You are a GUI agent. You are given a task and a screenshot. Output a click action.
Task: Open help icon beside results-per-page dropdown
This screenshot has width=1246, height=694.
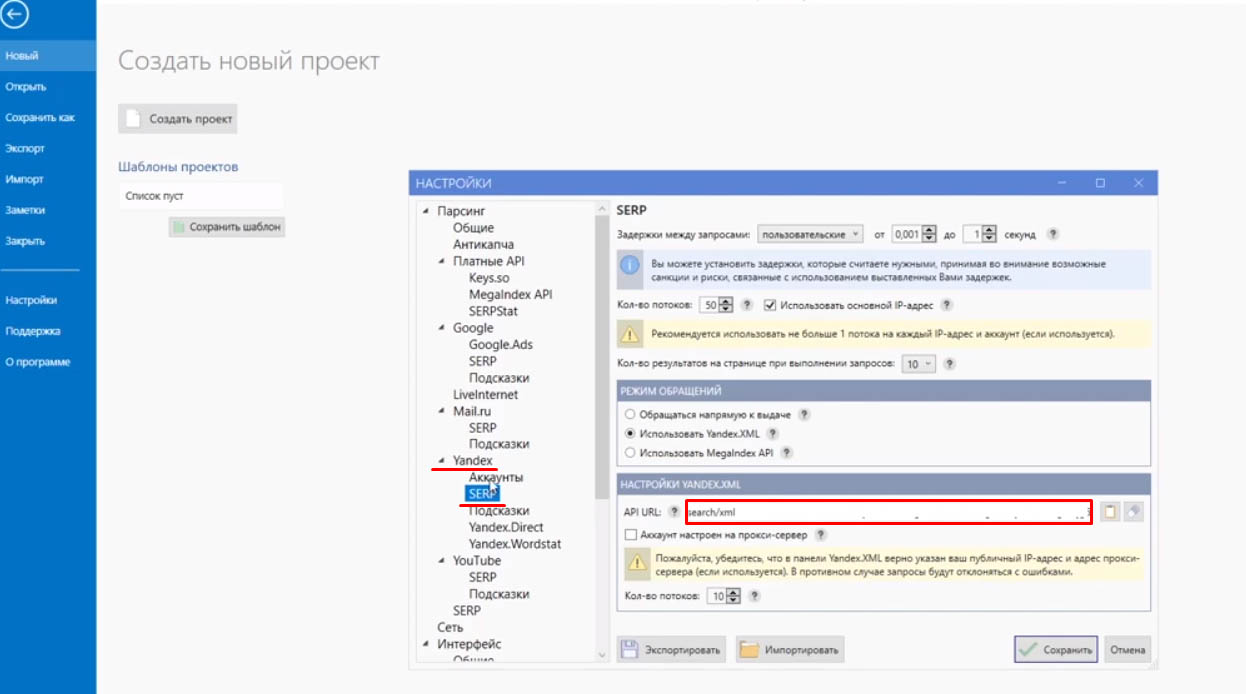point(949,364)
